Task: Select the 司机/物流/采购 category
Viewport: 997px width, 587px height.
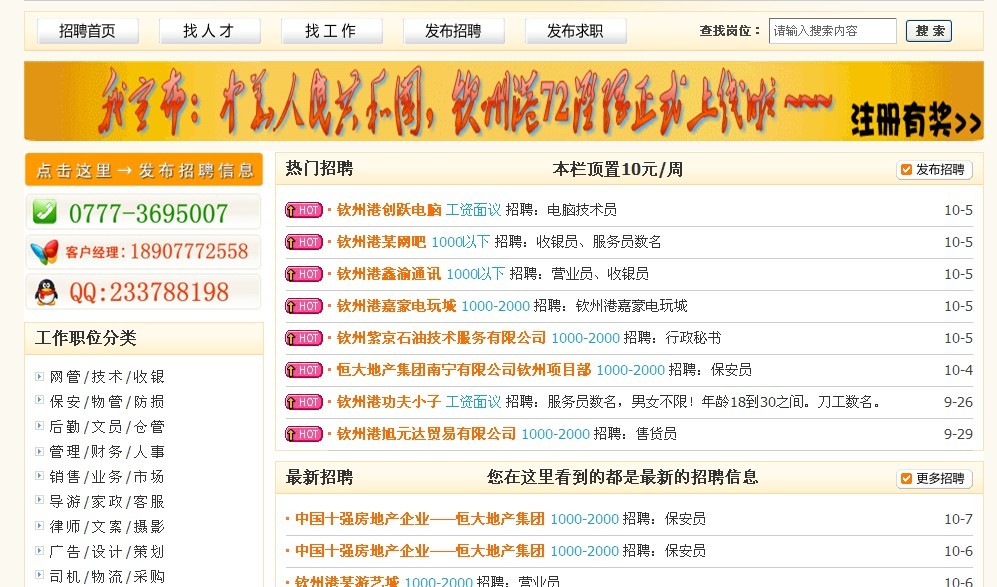Action: [x=107, y=576]
